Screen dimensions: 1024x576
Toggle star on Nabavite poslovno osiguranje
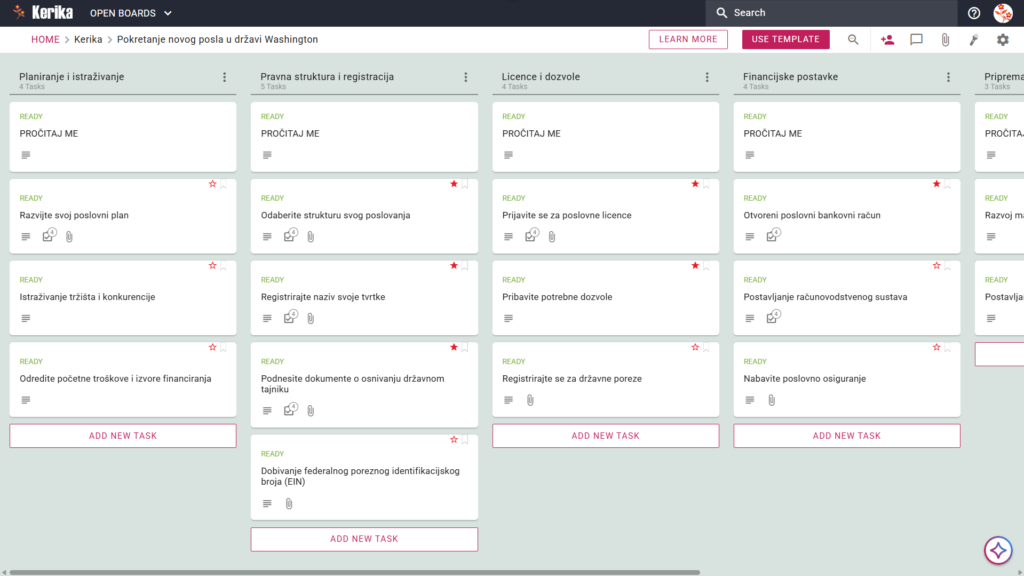[936, 347]
